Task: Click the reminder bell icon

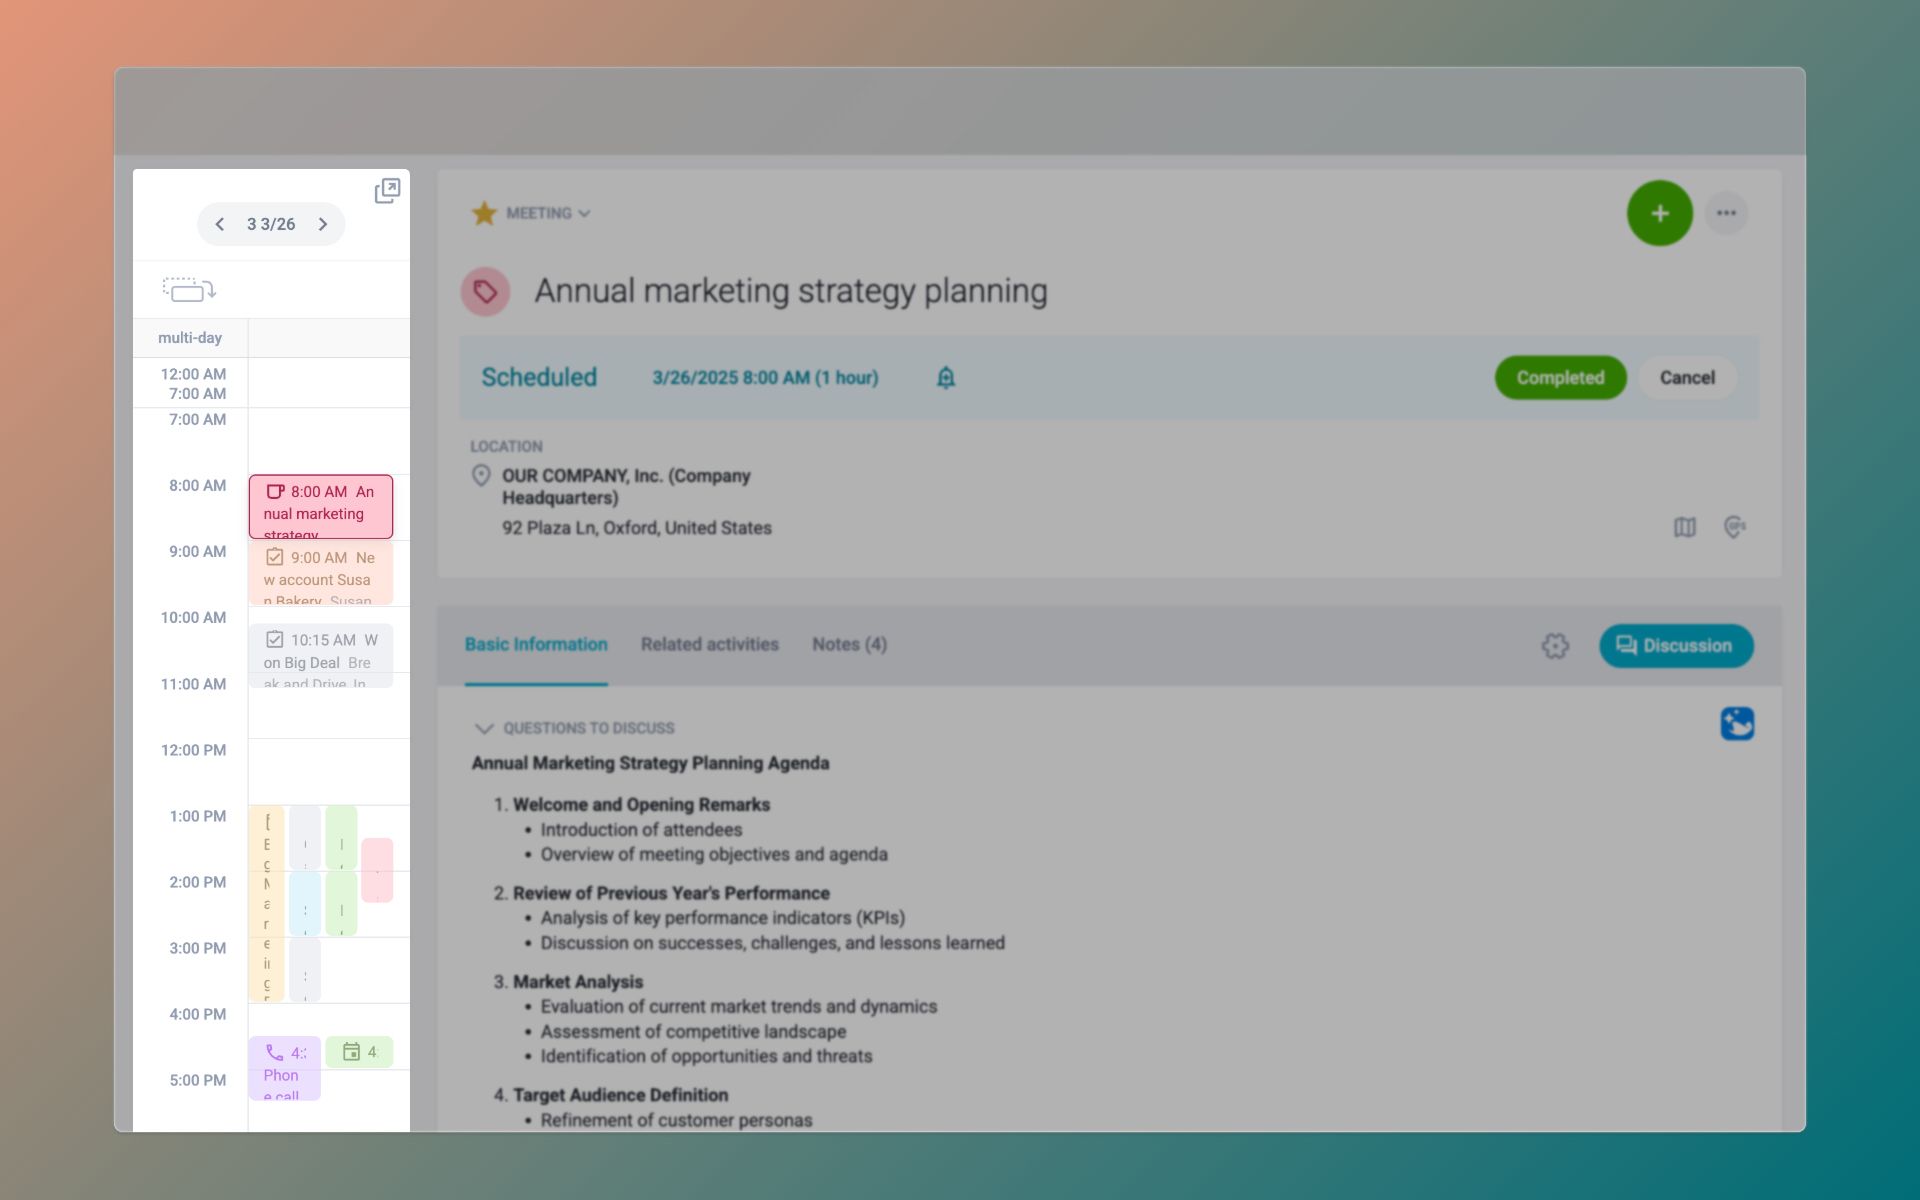Action: (x=945, y=378)
